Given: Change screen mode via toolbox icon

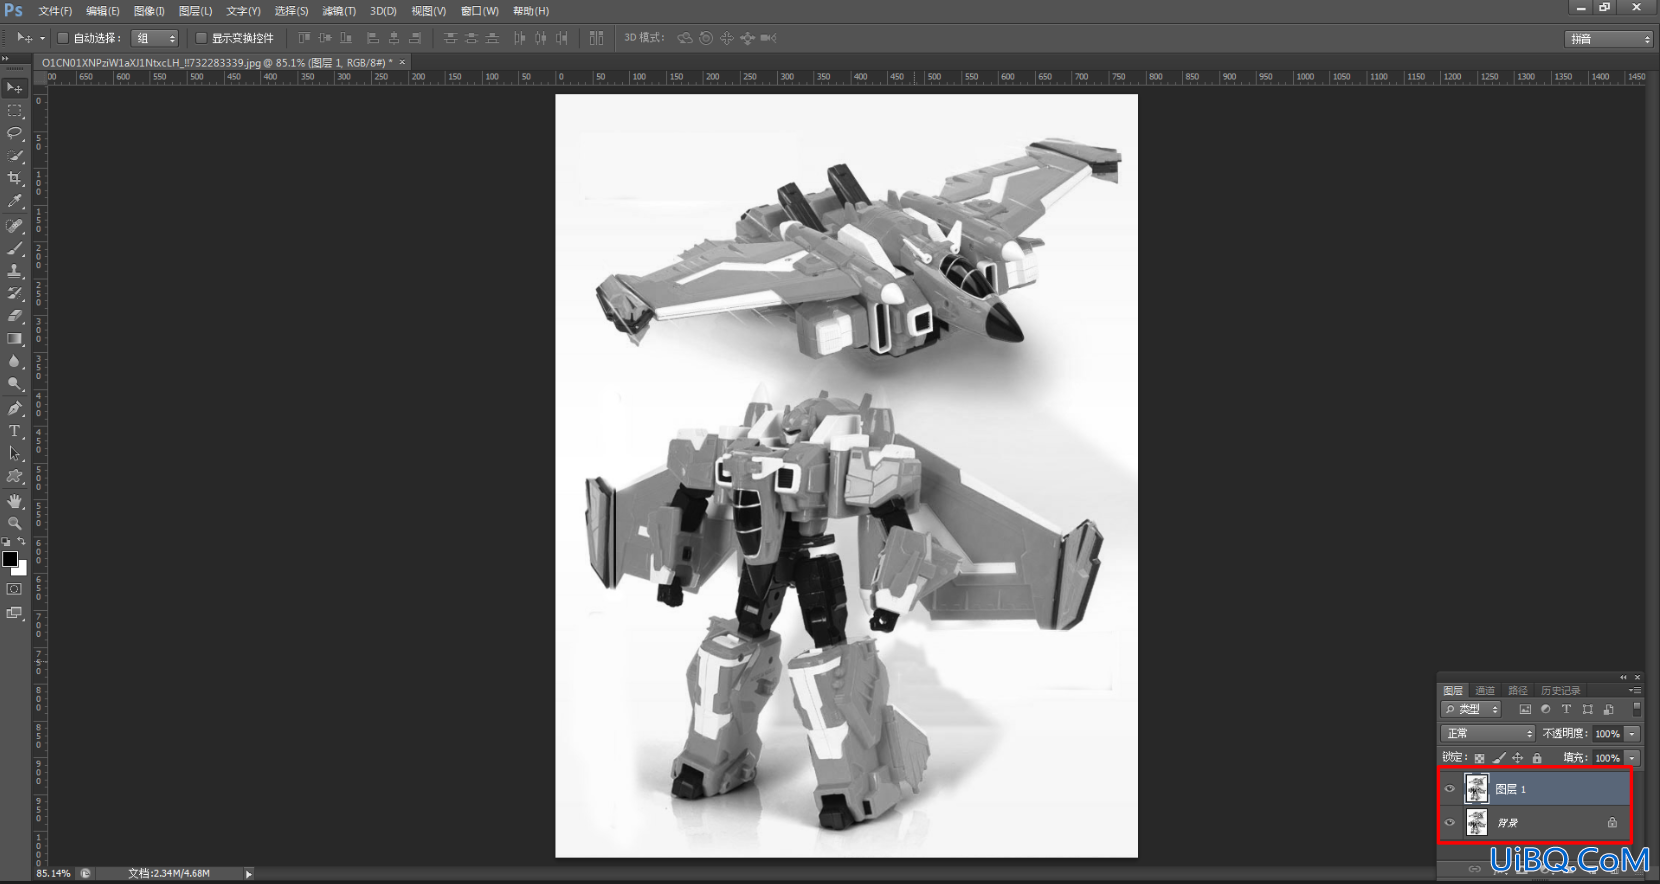Looking at the screenshot, I should [14, 613].
